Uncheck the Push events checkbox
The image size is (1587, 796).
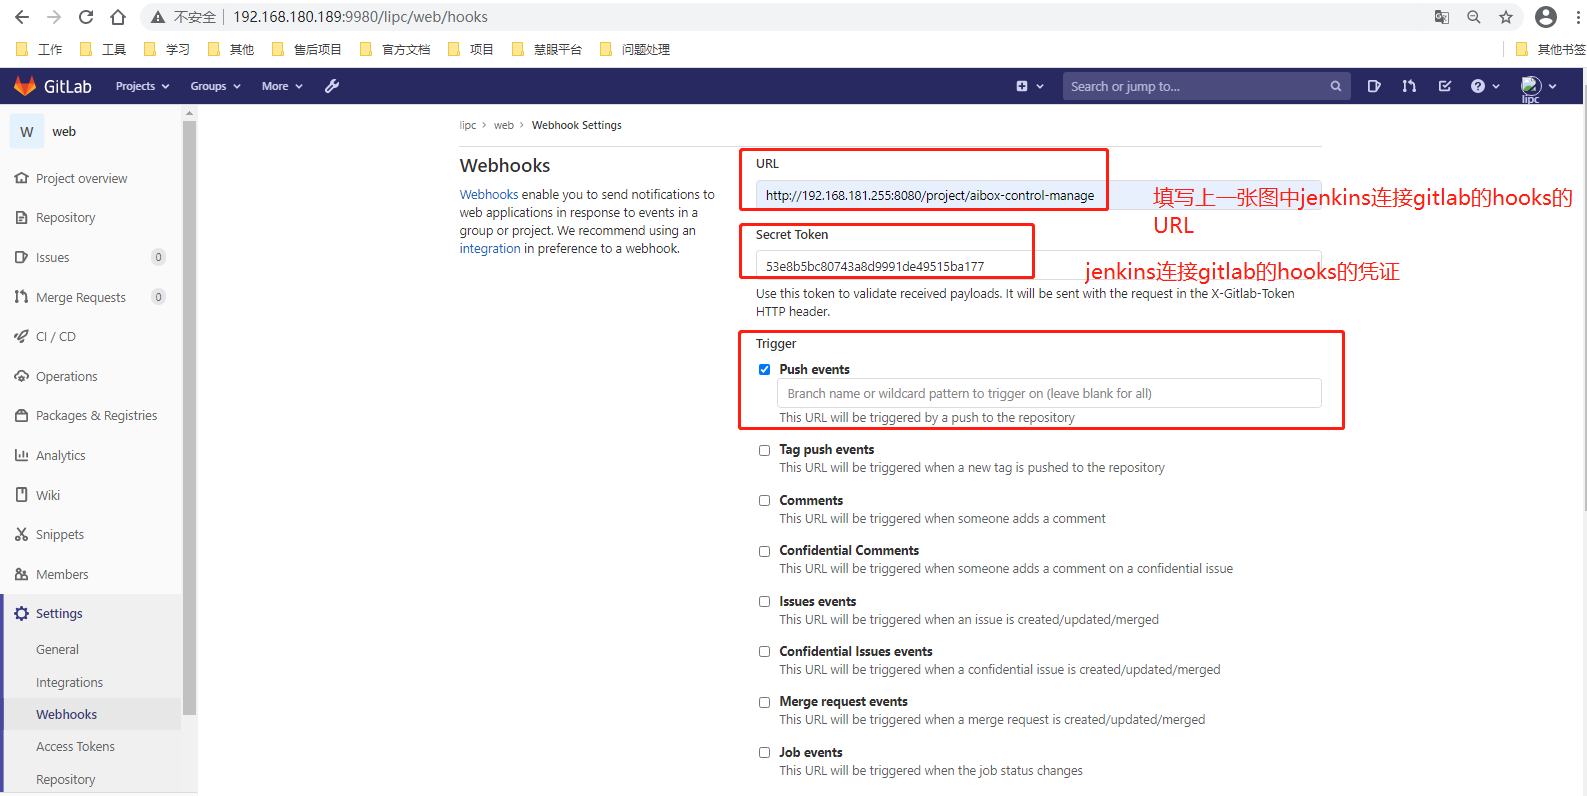764,369
